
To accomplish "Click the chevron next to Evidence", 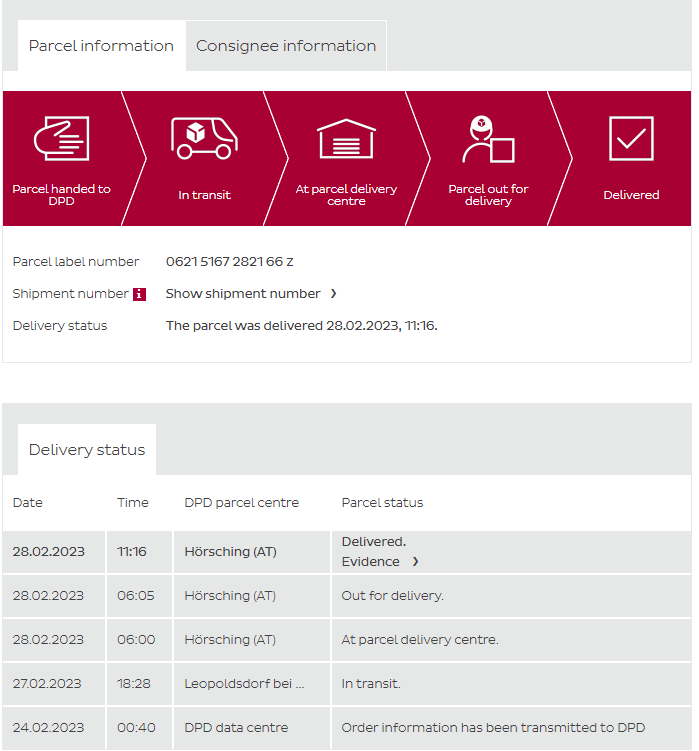I will [x=416, y=562].
